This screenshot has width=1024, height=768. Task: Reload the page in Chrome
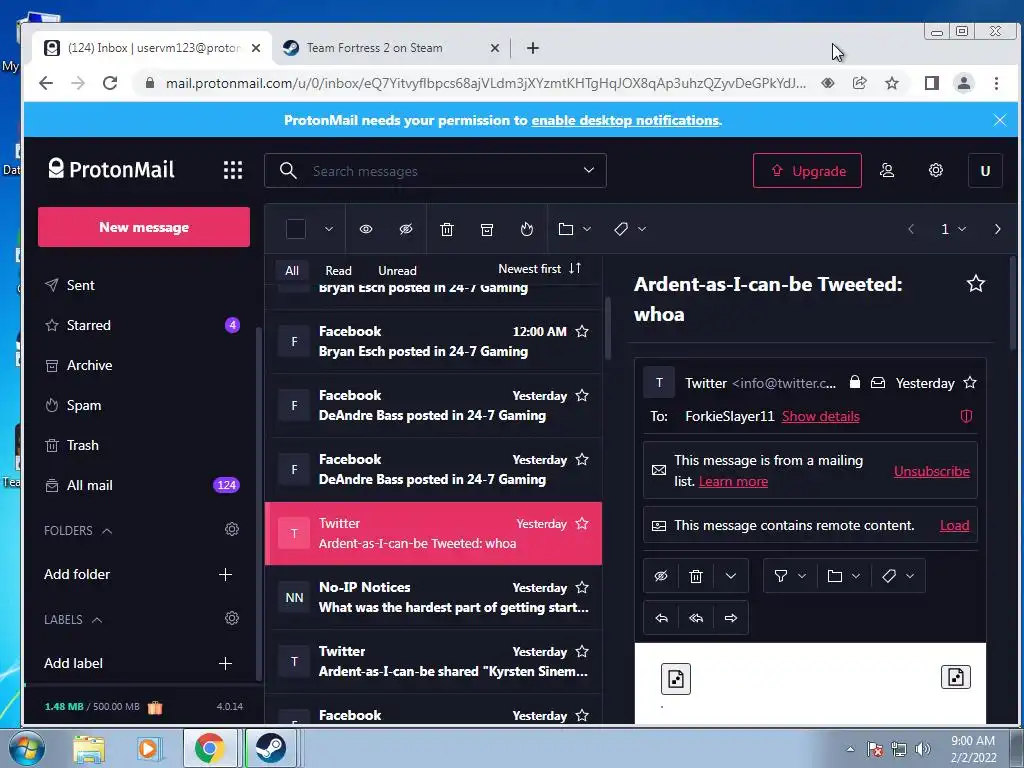[110, 83]
